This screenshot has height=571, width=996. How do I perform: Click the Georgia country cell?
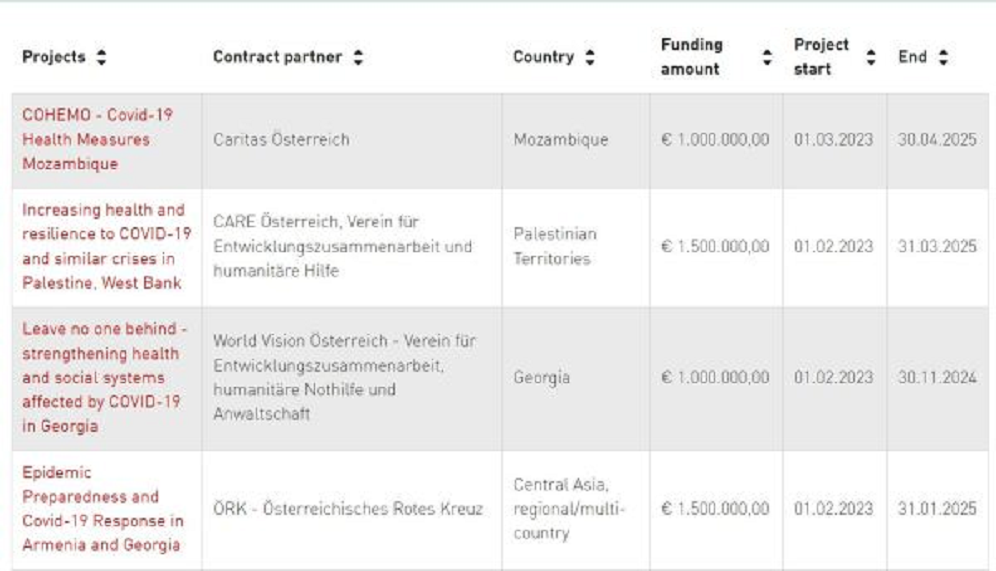[x=541, y=378]
